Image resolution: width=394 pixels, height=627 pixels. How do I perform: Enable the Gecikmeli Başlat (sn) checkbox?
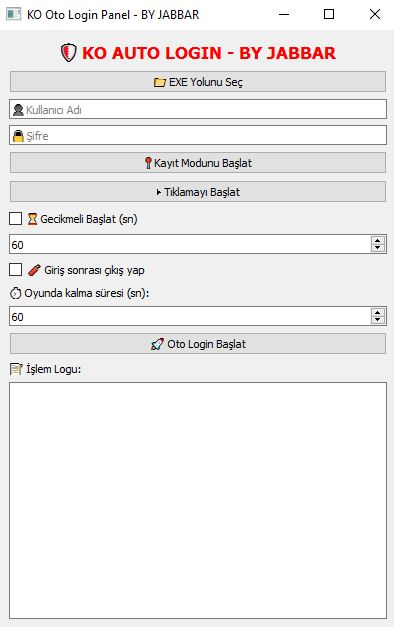pos(16,219)
